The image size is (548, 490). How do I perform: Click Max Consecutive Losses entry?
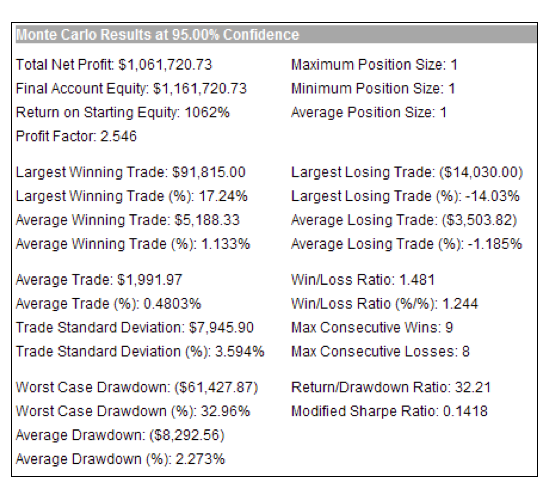pos(380,352)
